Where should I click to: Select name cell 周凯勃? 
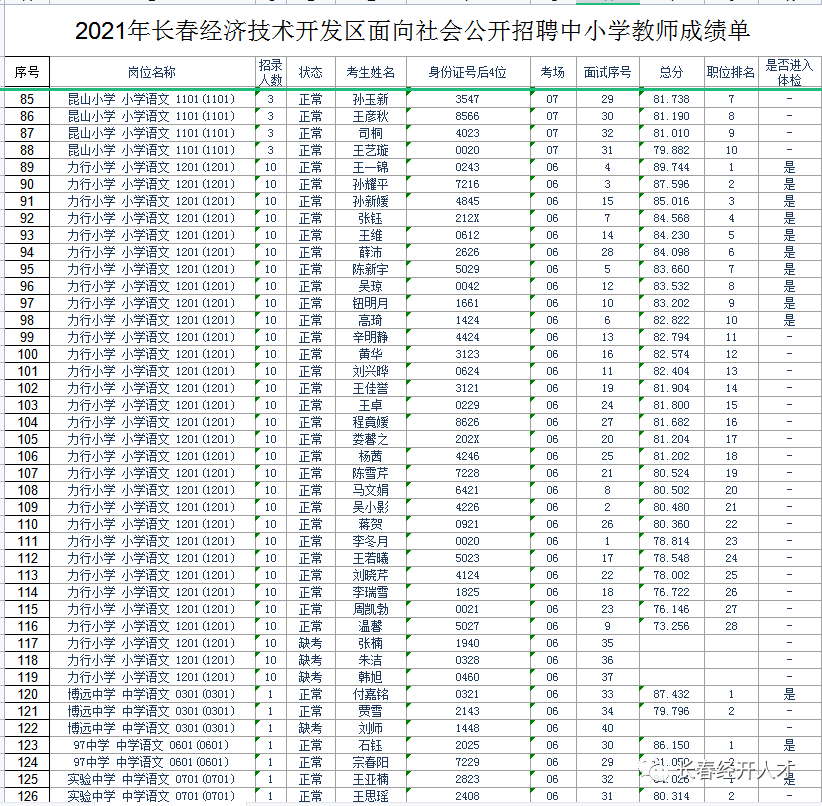pos(371,609)
